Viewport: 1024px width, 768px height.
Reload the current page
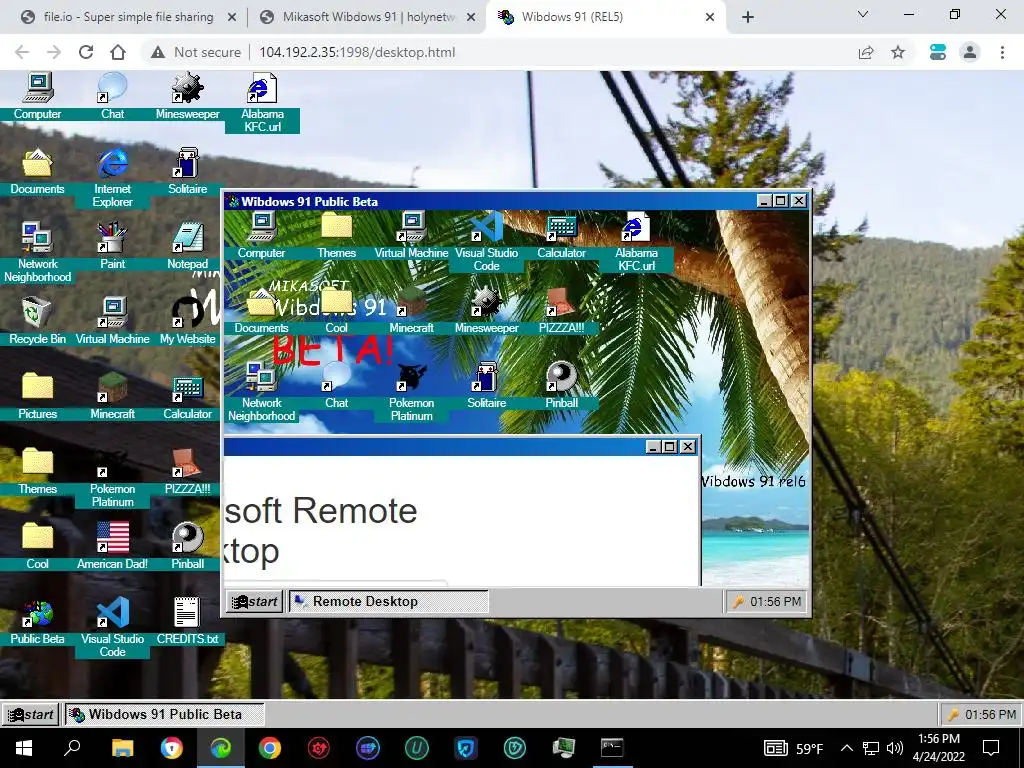(86, 52)
